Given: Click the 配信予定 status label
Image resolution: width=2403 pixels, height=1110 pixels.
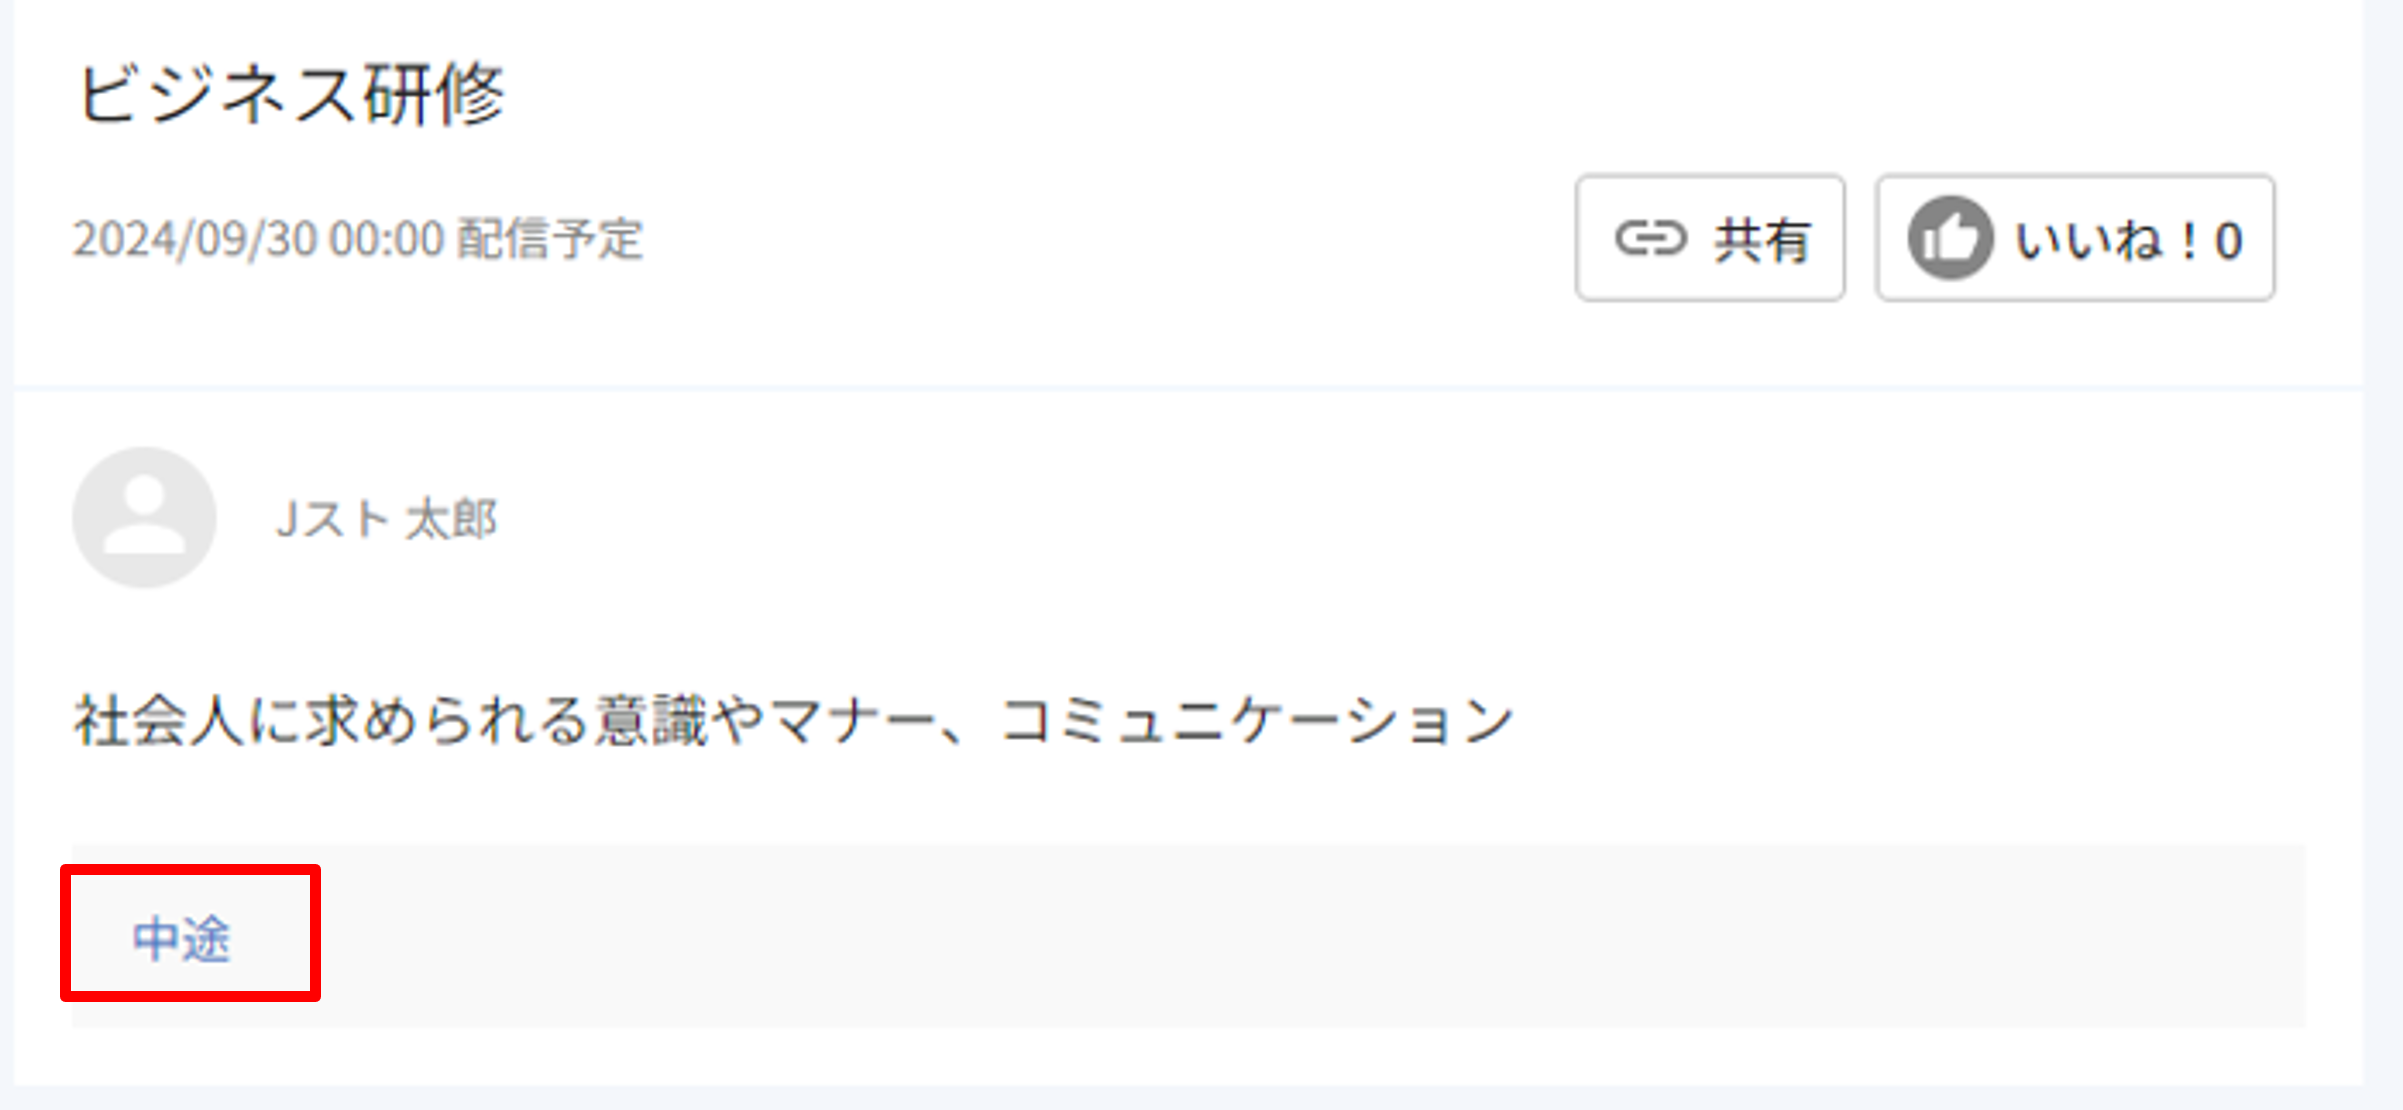Looking at the screenshot, I should [x=549, y=239].
